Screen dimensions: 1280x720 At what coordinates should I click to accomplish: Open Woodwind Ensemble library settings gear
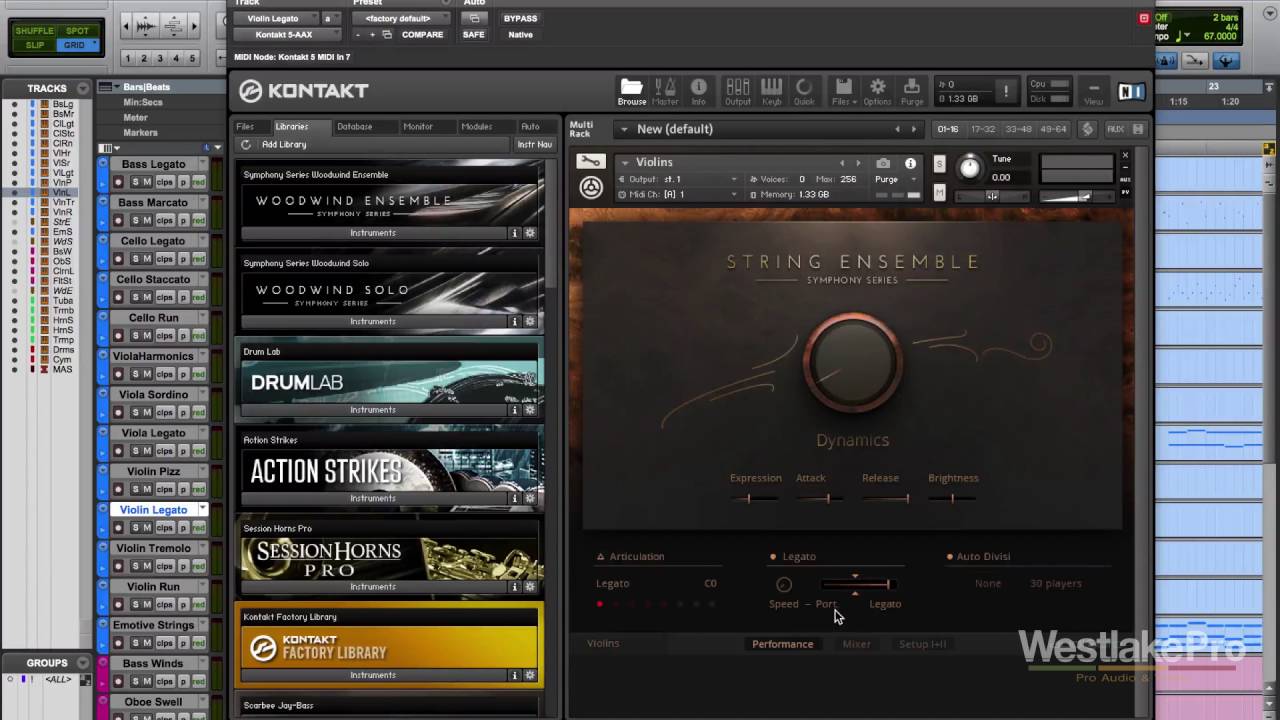tap(530, 233)
